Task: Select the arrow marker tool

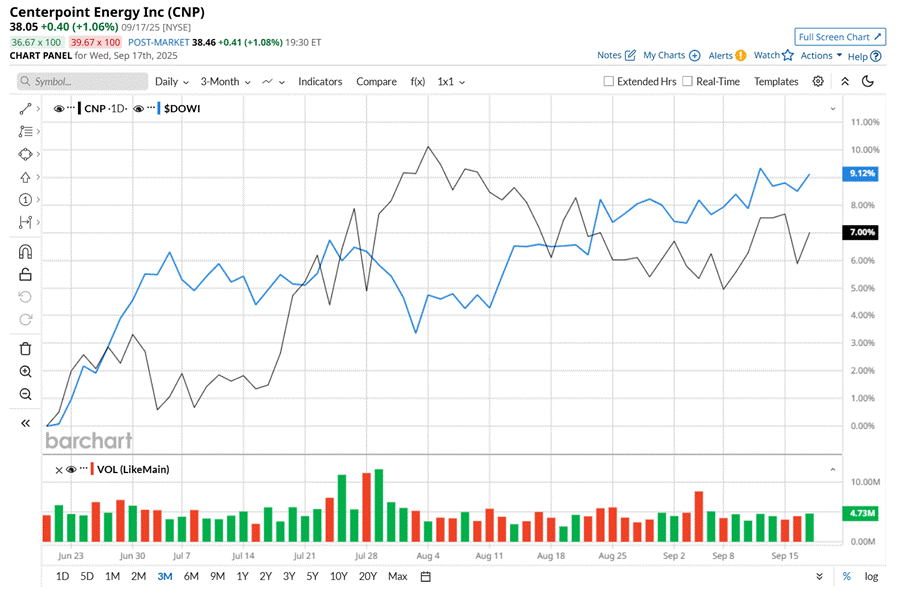Action: click(x=25, y=177)
